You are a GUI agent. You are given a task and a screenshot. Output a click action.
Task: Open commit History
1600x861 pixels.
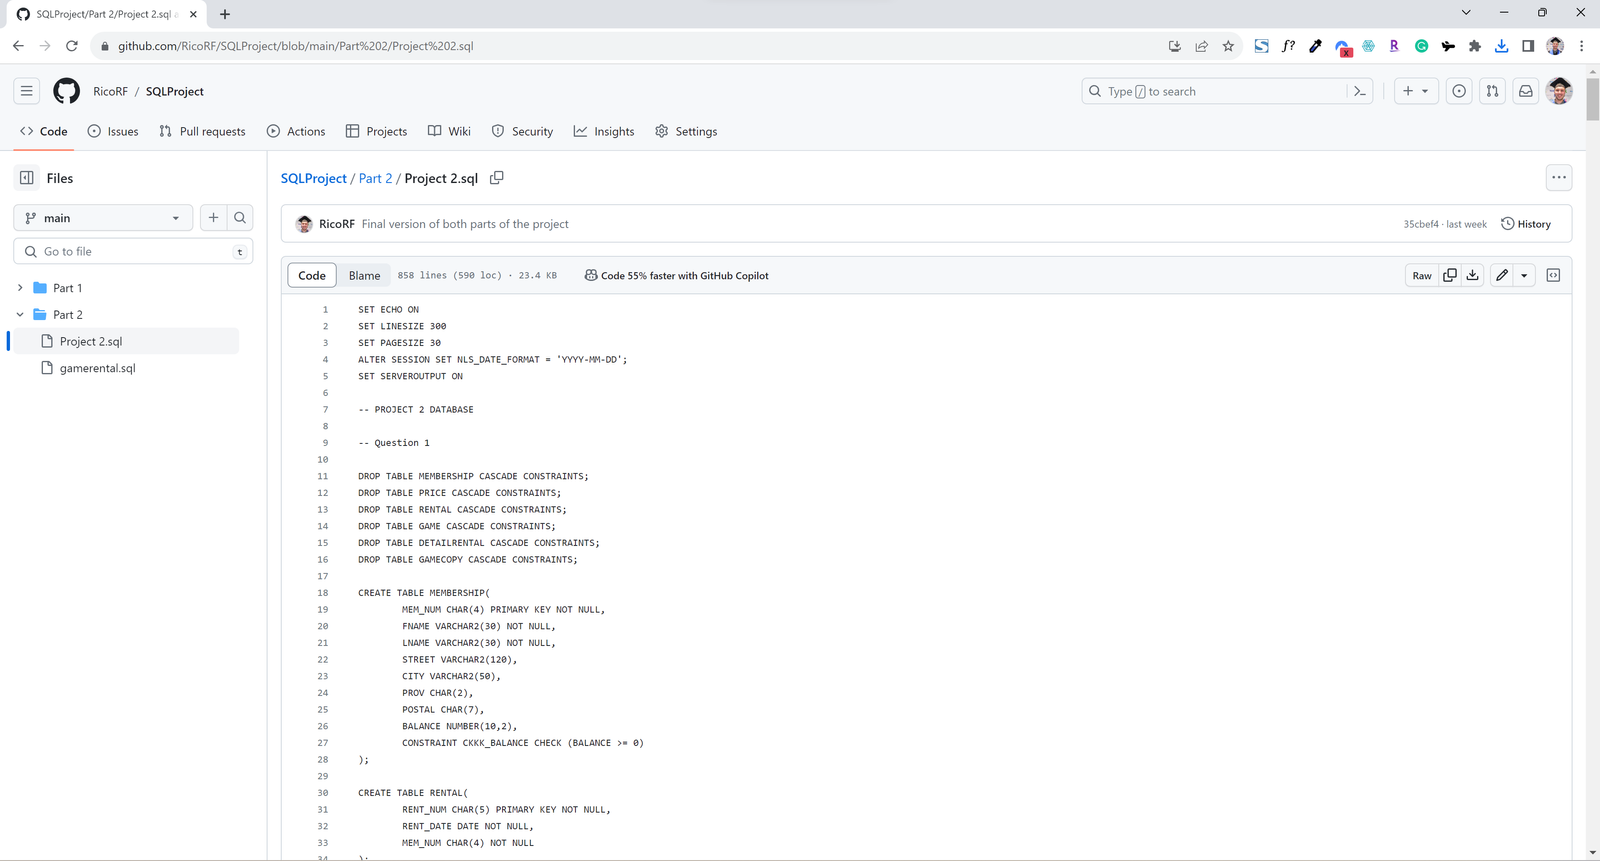tap(1526, 224)
